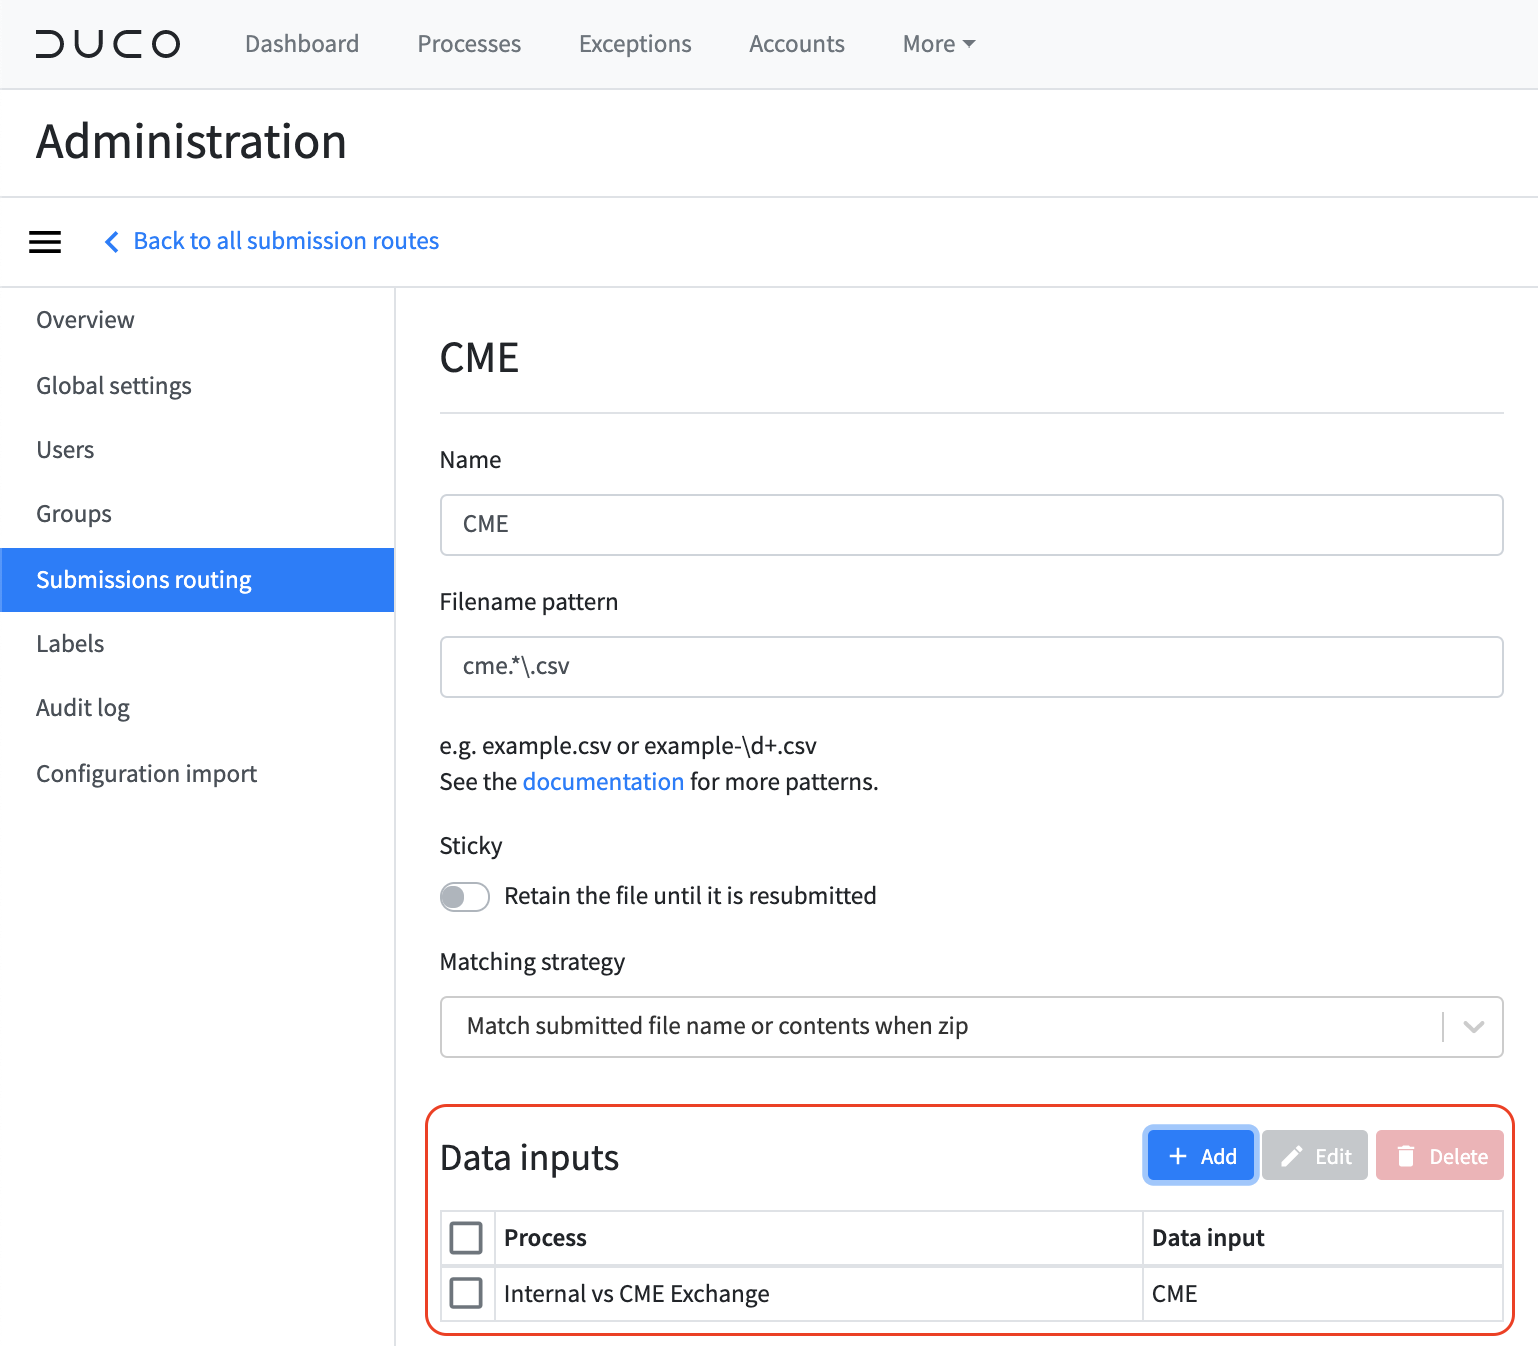Screen dimensions: 1538x1346
Task: Select Users in the sidebar
Action: 197,450
